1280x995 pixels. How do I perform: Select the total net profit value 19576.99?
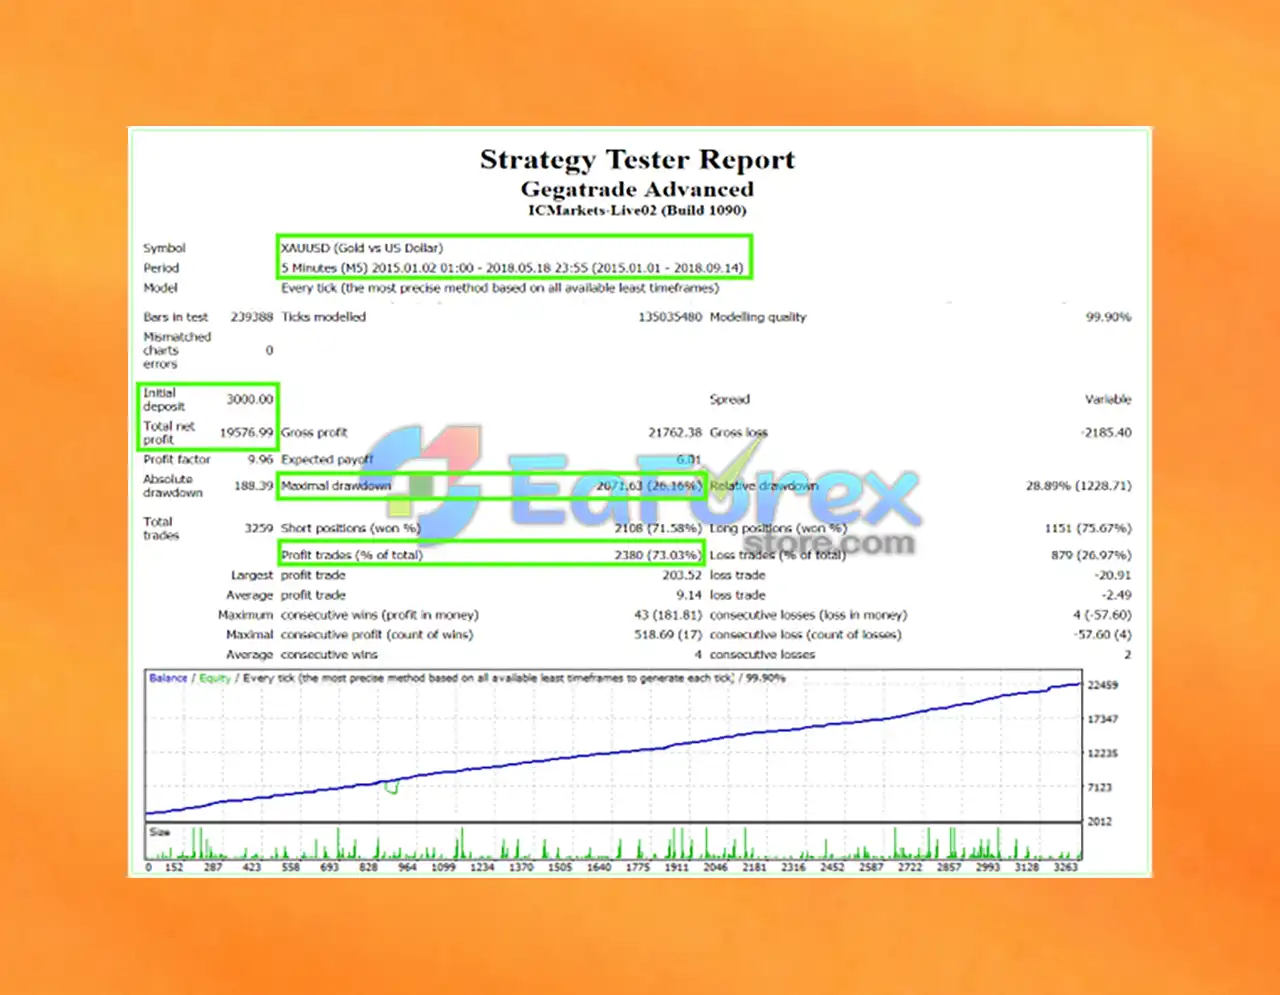(246, 433)
